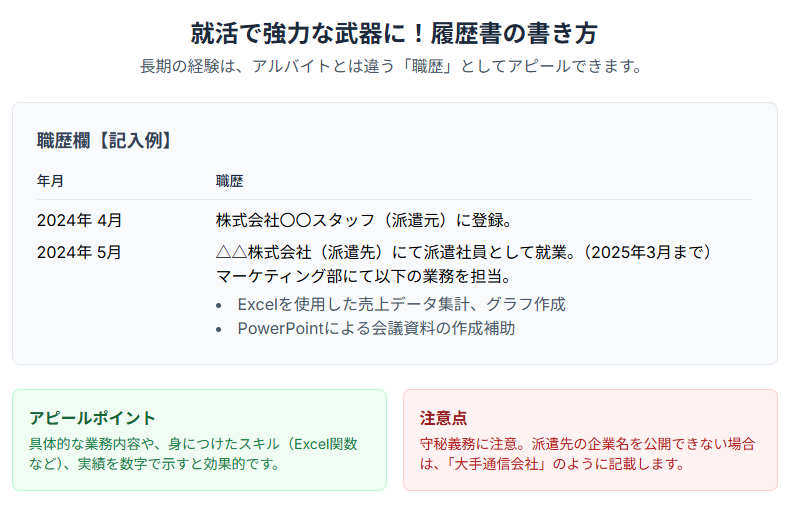Select the 職歴欄【記入例】 heading
792x512 pixels.
point(104,140)
